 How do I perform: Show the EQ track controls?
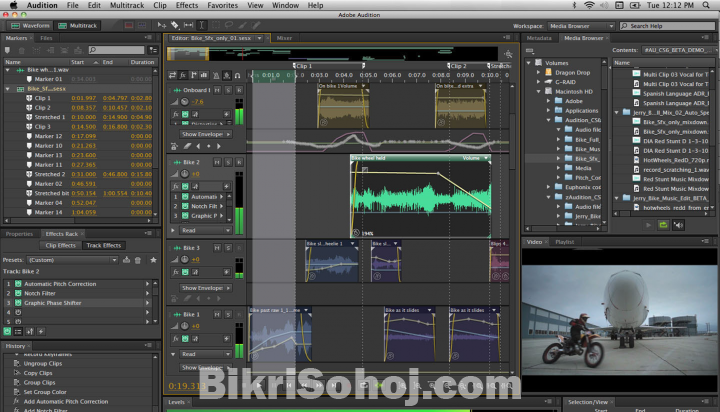pos(204,75)
